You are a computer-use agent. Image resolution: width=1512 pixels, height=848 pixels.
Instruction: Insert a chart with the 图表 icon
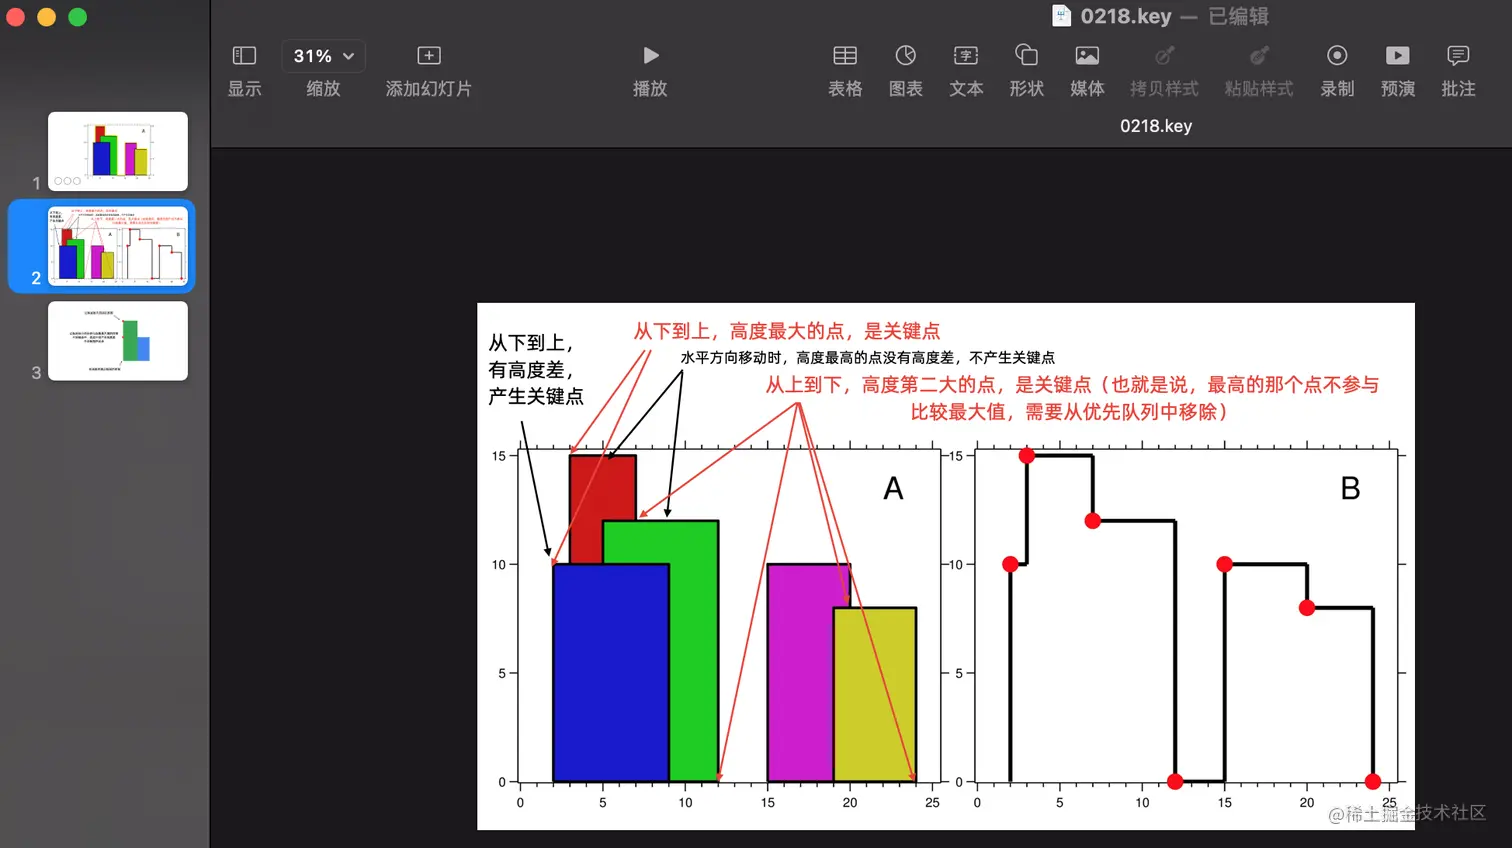pos(906,55)
